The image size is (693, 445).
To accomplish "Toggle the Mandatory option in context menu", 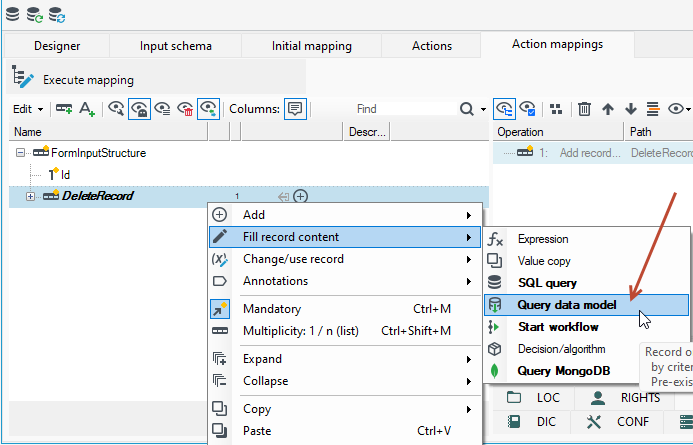I will [345, 309].
